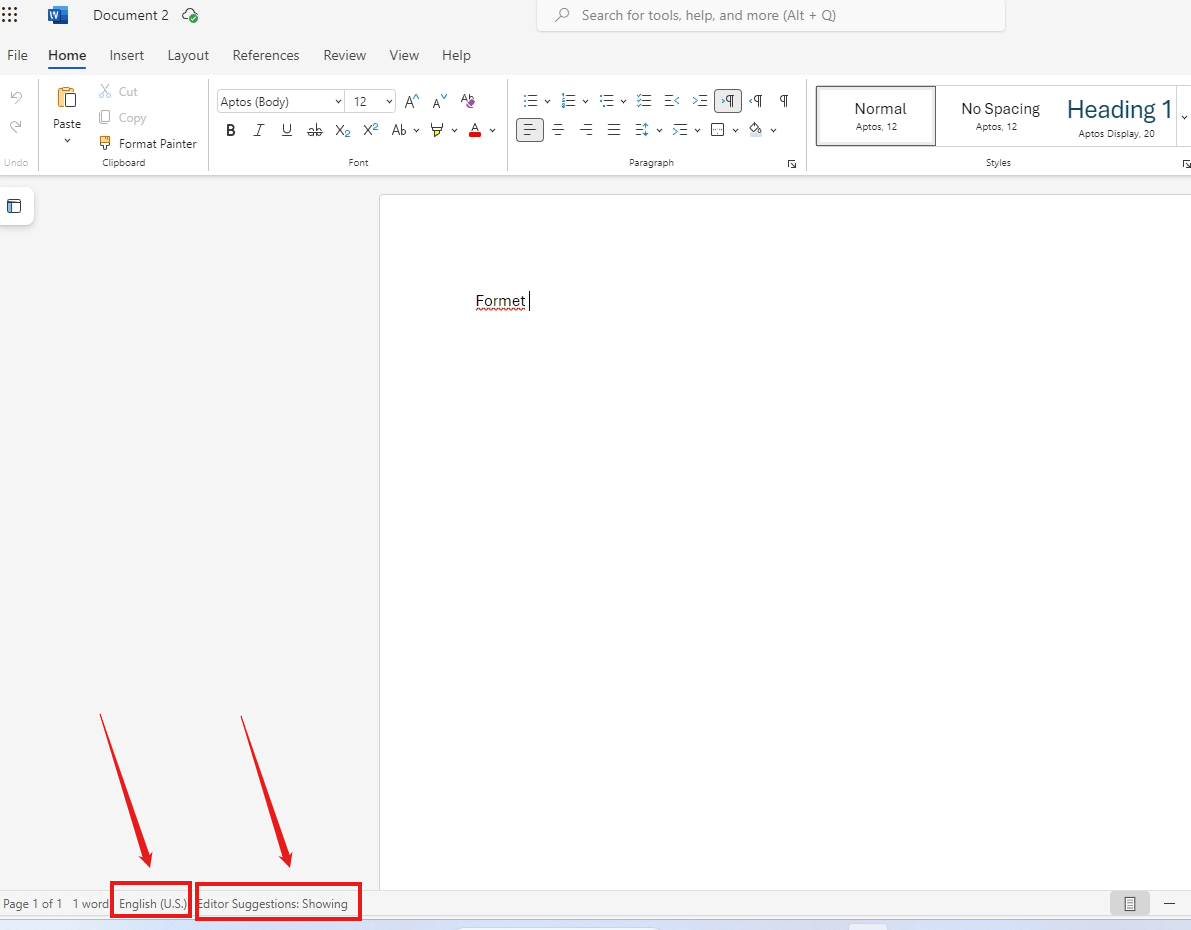Open the Format Painter tool
This screenshot has height=930, width=1191.
point(148,143)
